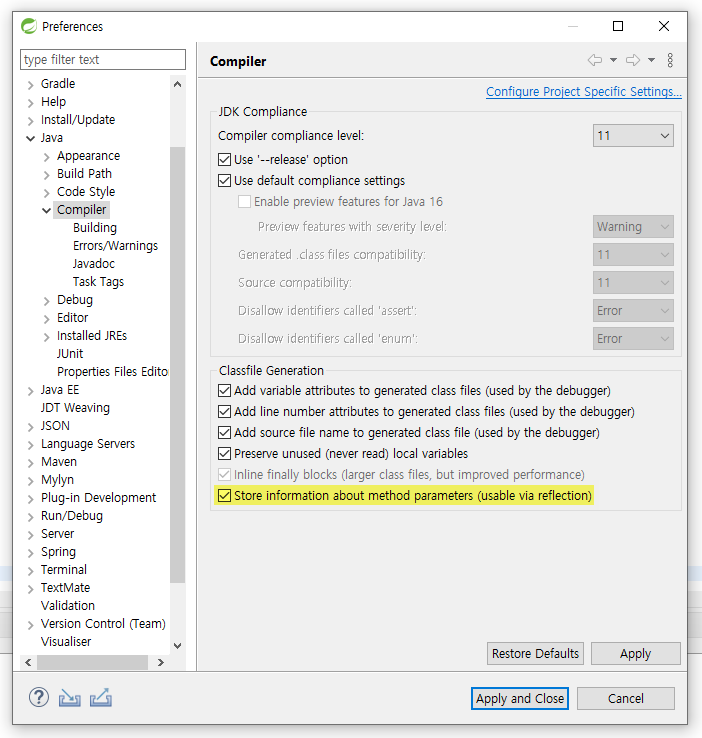Open forward history dropdown arrow
Viewport: 702px width, 738px height.
[651, 60]
